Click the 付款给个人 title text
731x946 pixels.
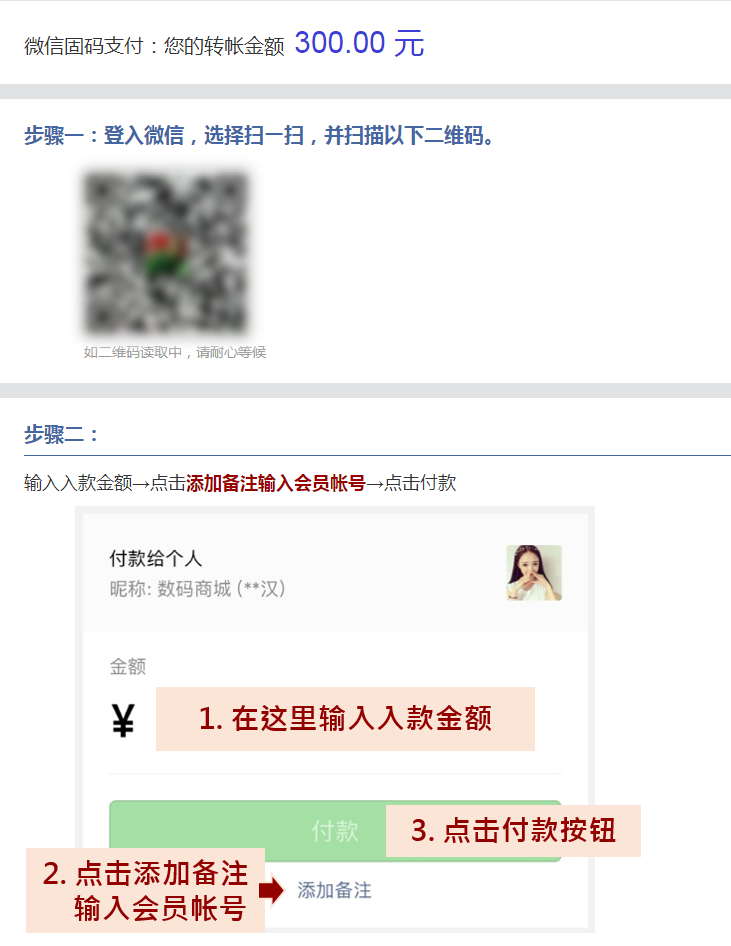[x=156, y=559]
